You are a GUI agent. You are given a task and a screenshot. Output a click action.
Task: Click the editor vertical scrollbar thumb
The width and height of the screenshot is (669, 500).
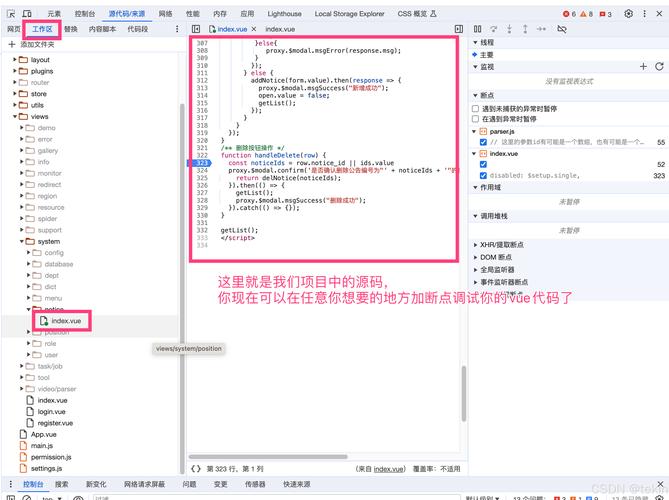(463, 393)
